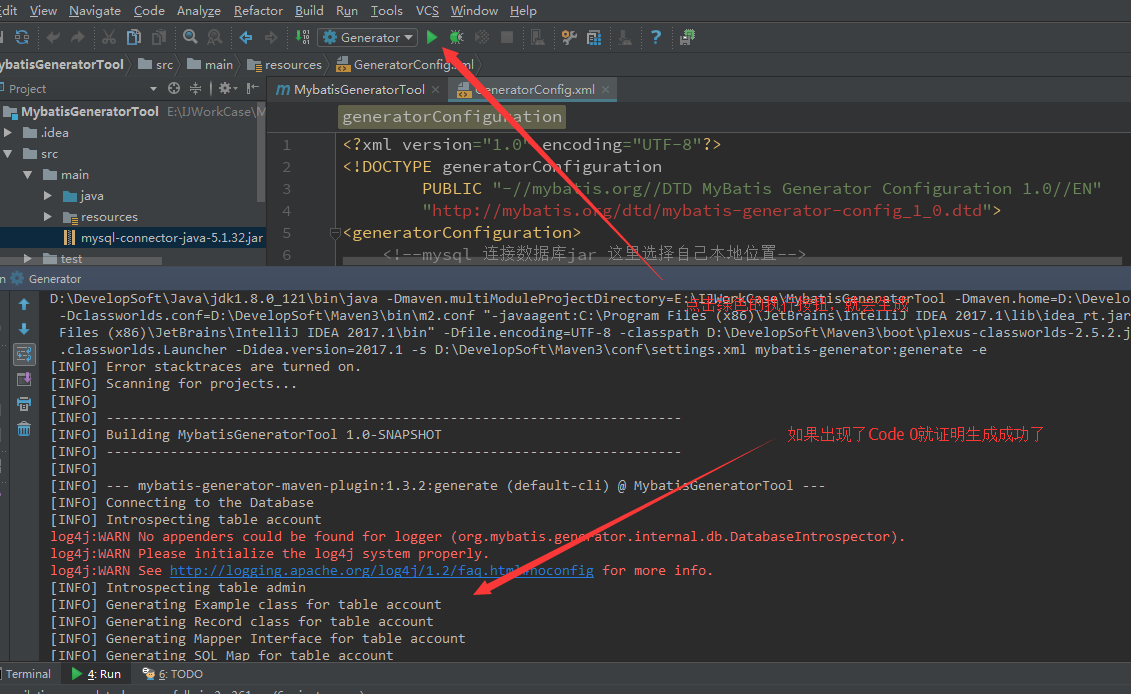The image size is (1131, 694).
Task: Hide the Project panel with the pin icon
Action: (252, 89)
